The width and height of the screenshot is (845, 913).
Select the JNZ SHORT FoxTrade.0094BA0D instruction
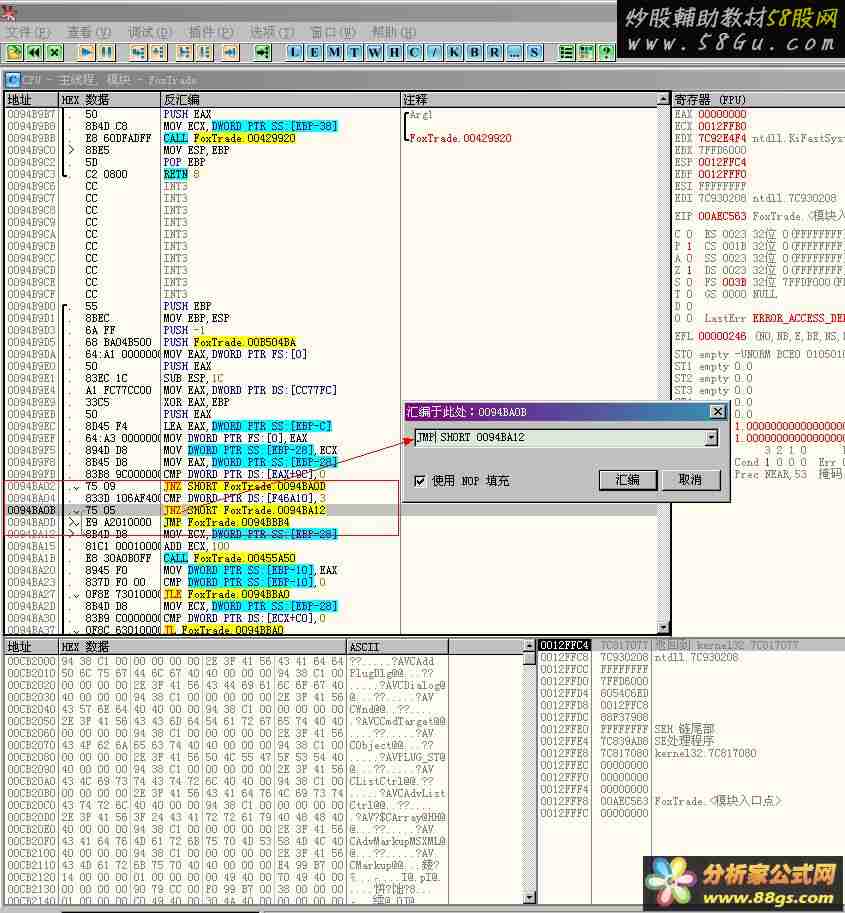[245, 486]
